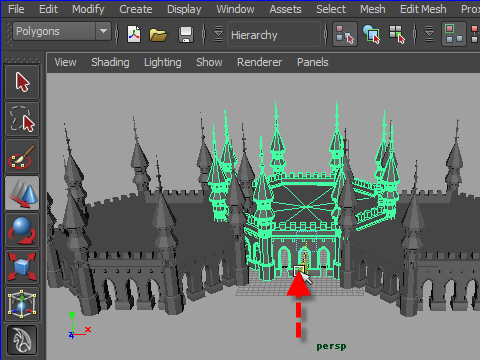Save the scene with floppy icon
Image resolution: width=480 pixels, height=360 pixels.
tap(186, 34)
